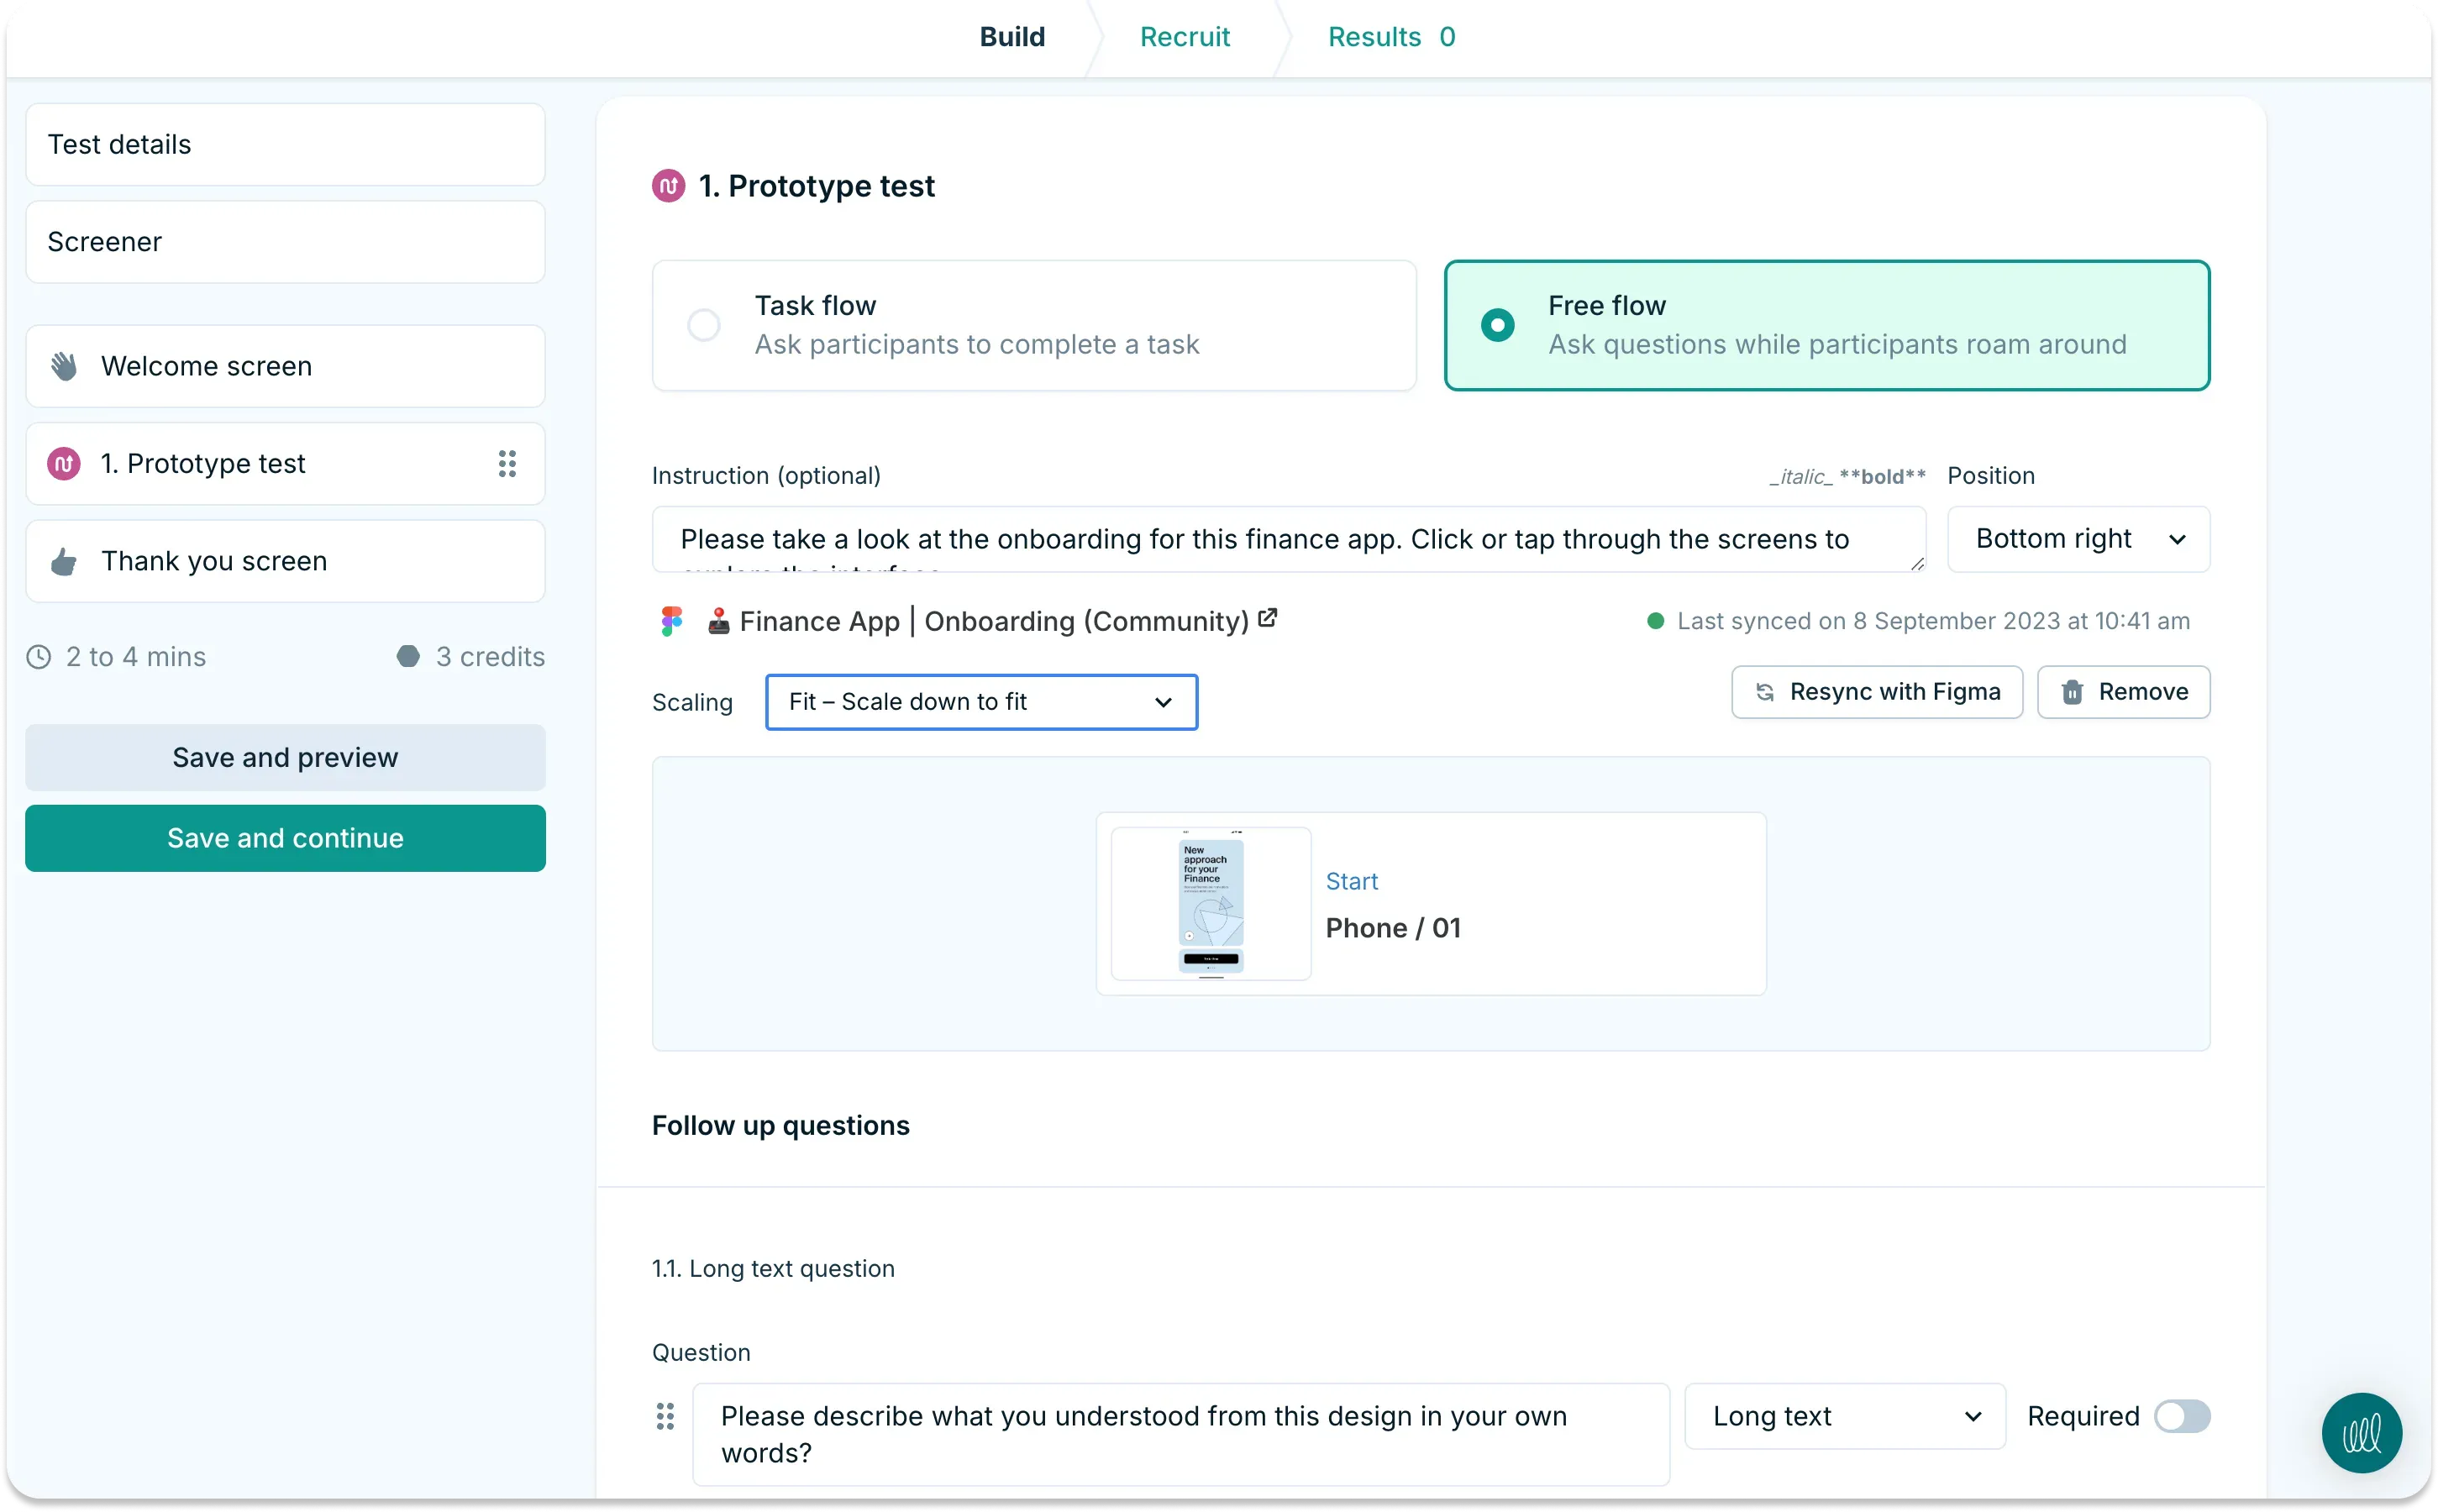This screenshot has height=1512, width=2438.
Task: Click the Figma logo icon next to Finance App
Action: [x=671, y=621]
